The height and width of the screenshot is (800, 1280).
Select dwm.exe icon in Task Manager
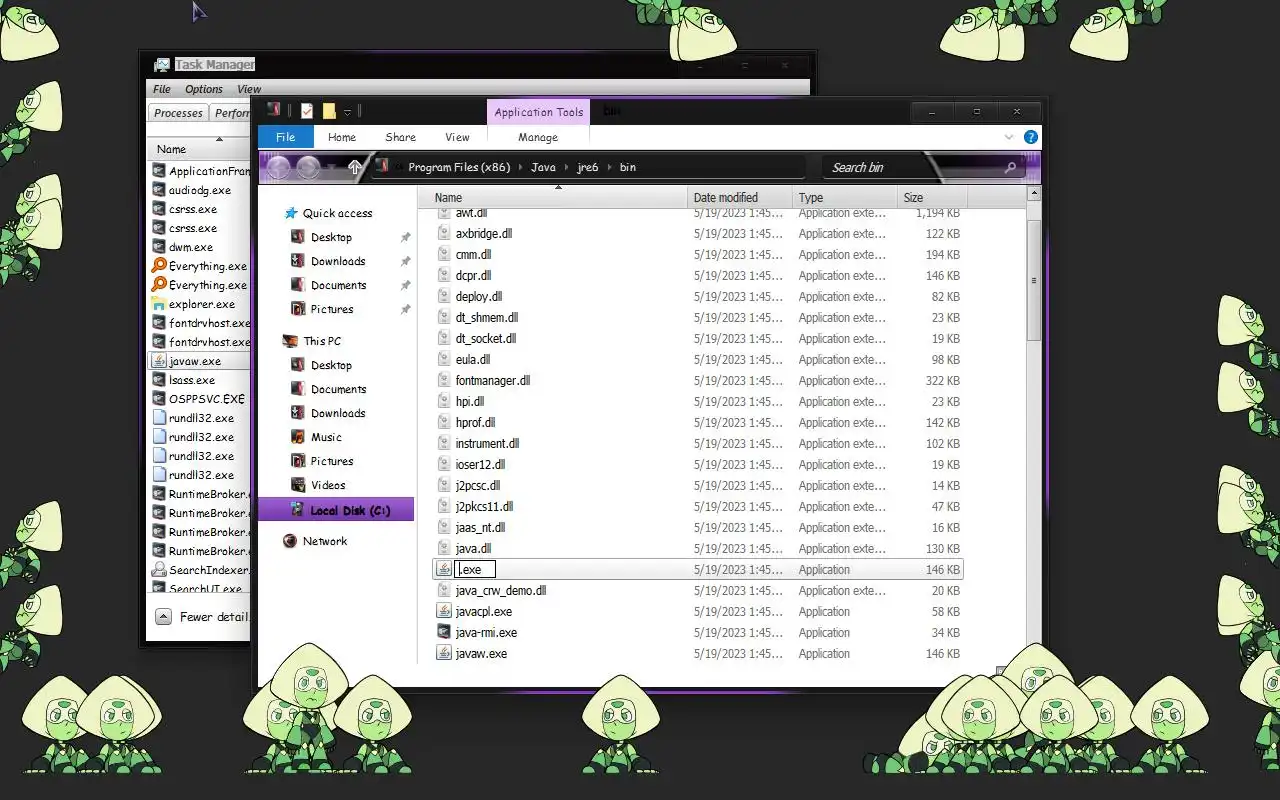click(x=159, y=247)
